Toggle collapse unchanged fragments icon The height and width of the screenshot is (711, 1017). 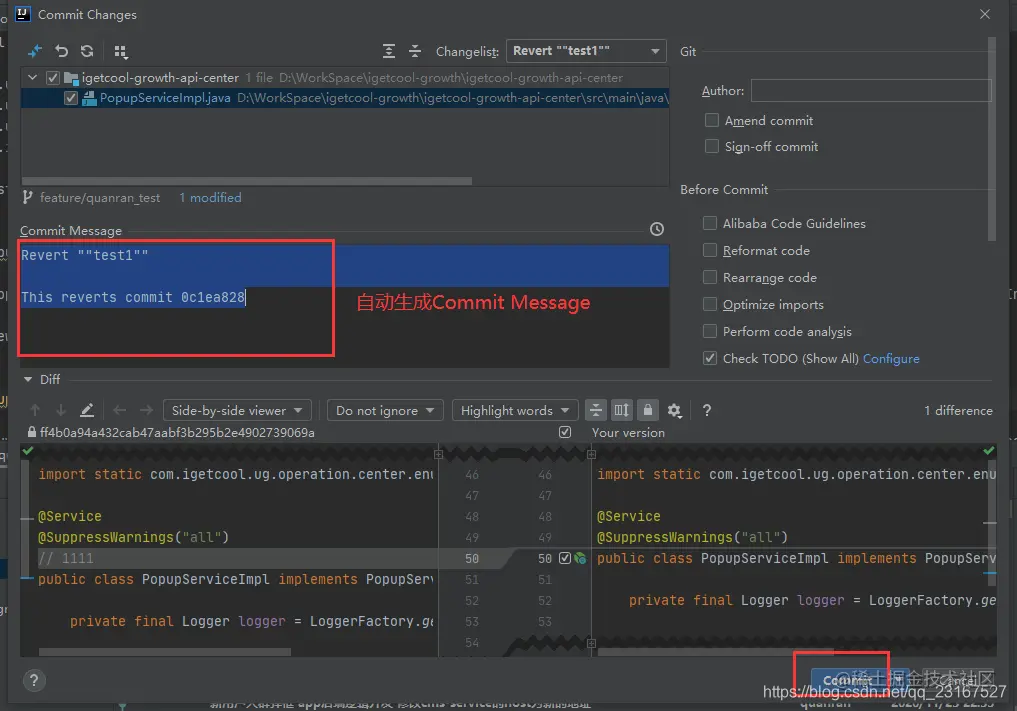click(x=595, y=410)
